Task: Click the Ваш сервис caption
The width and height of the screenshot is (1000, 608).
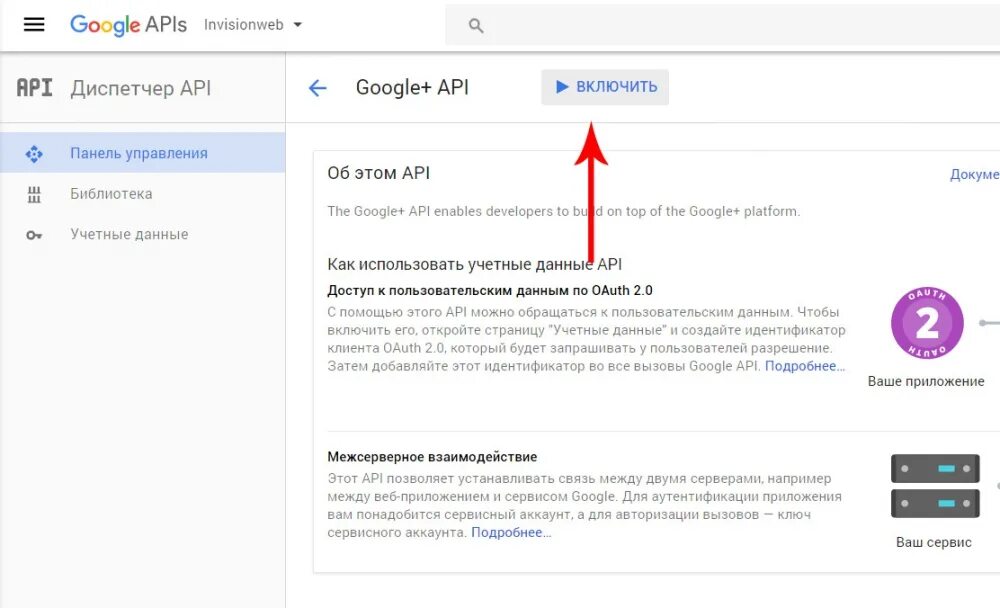Action: (934, 542)
